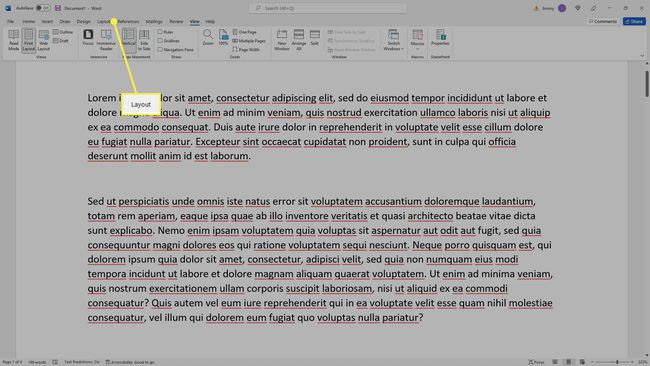The width and height of the screenshot is (650, 366).
Task: Open the References tab
Action: (x=129, y=21)
